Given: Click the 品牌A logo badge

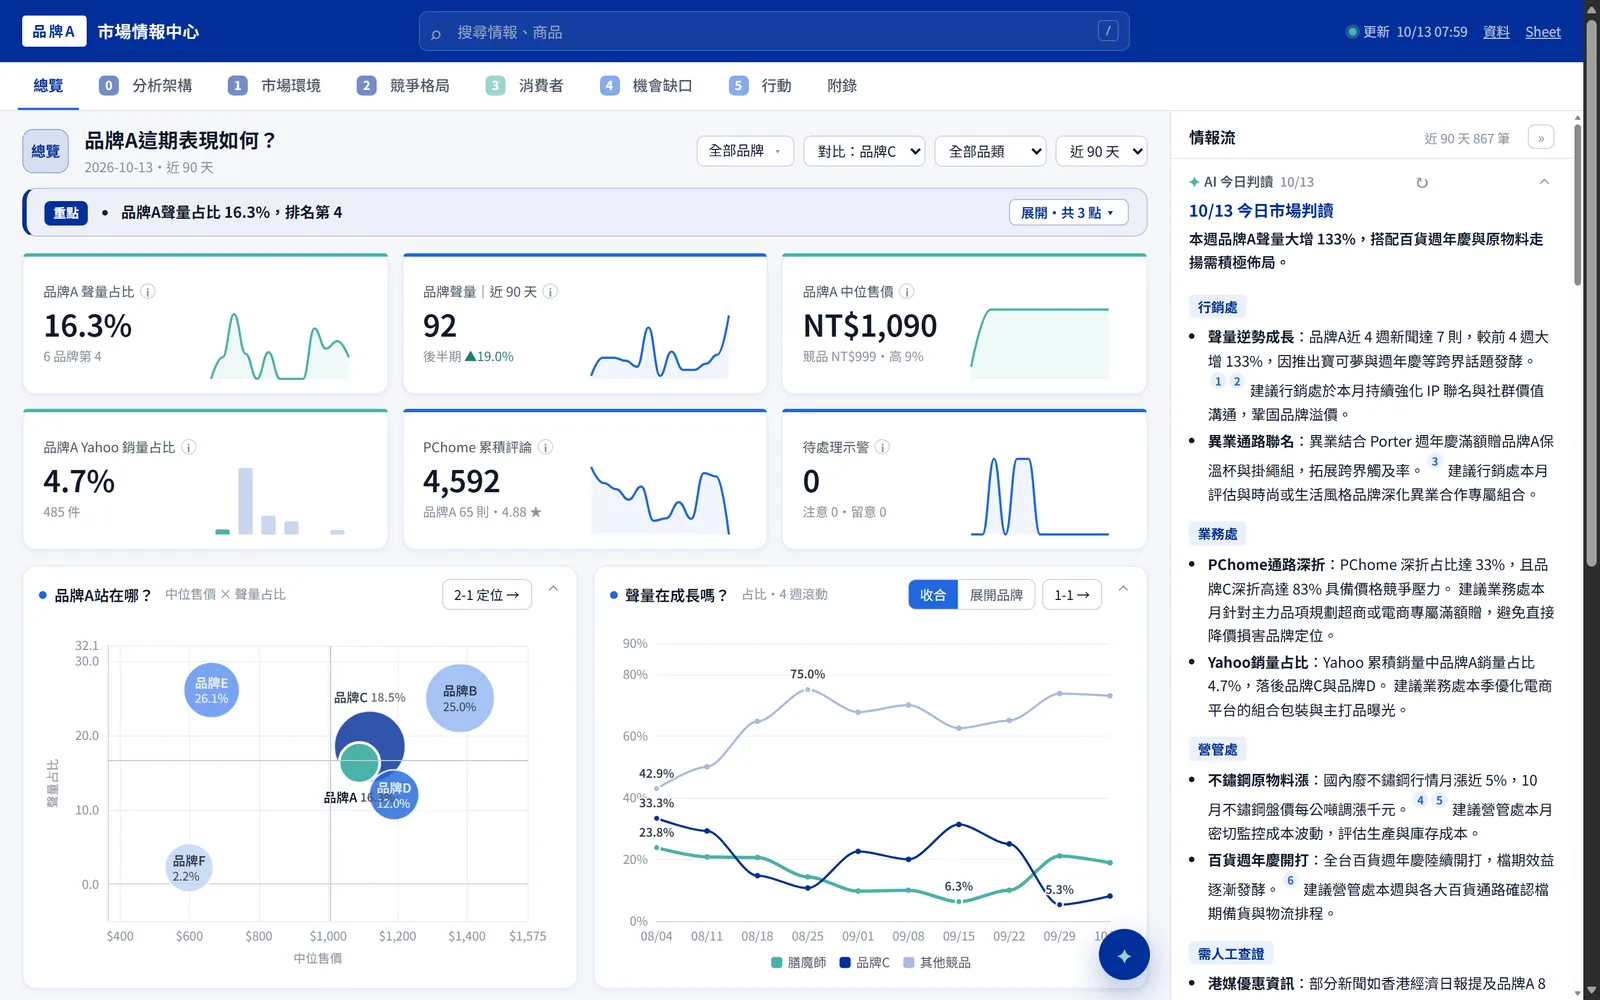Looking at the screenshot, I should pos(54,31).
